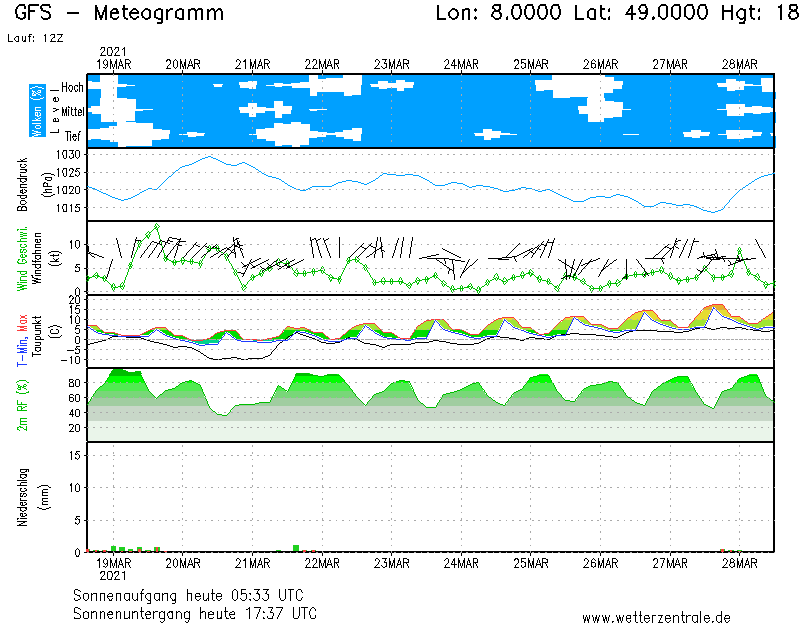Click the Taupunkt temperature axis label
The image size is (800, 625).
click(35, 332)
